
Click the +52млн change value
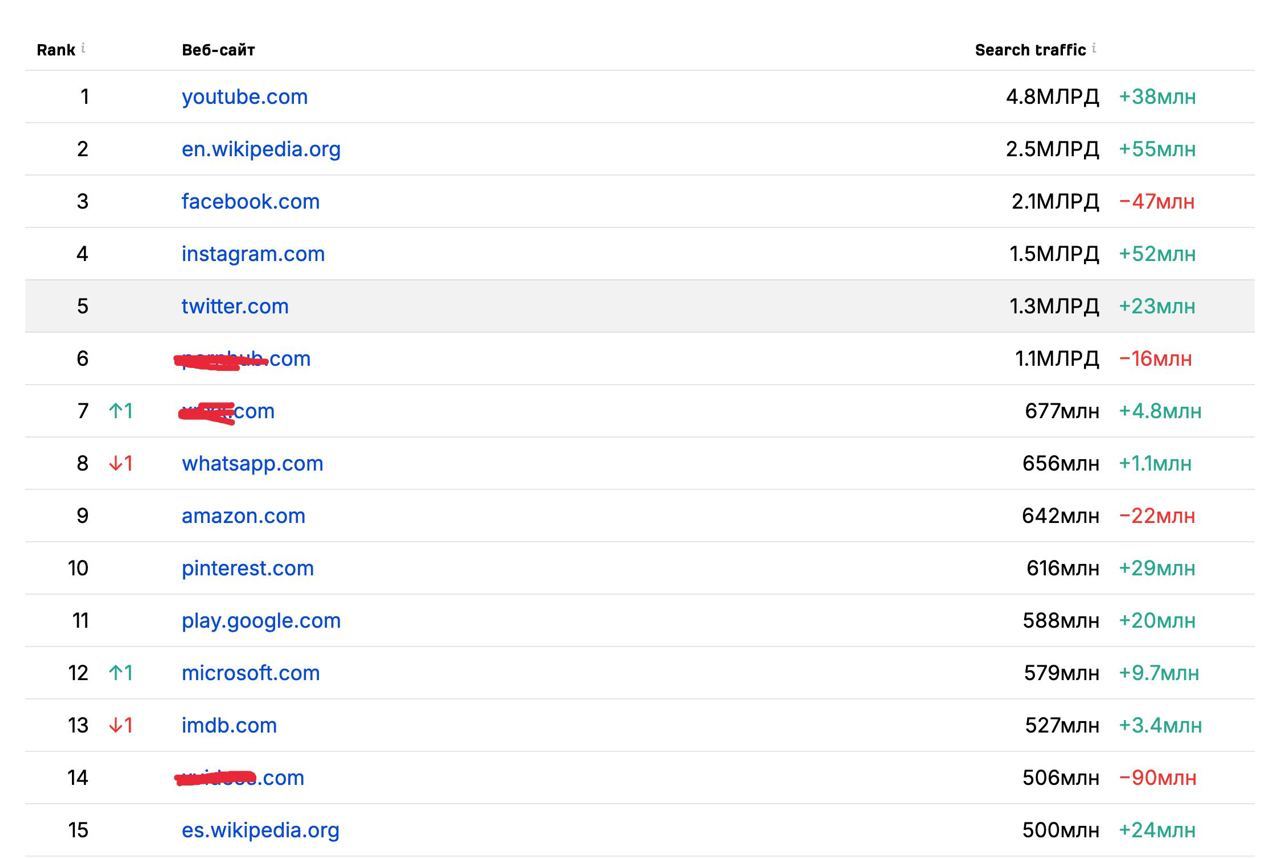click(x=1157, y=254)
